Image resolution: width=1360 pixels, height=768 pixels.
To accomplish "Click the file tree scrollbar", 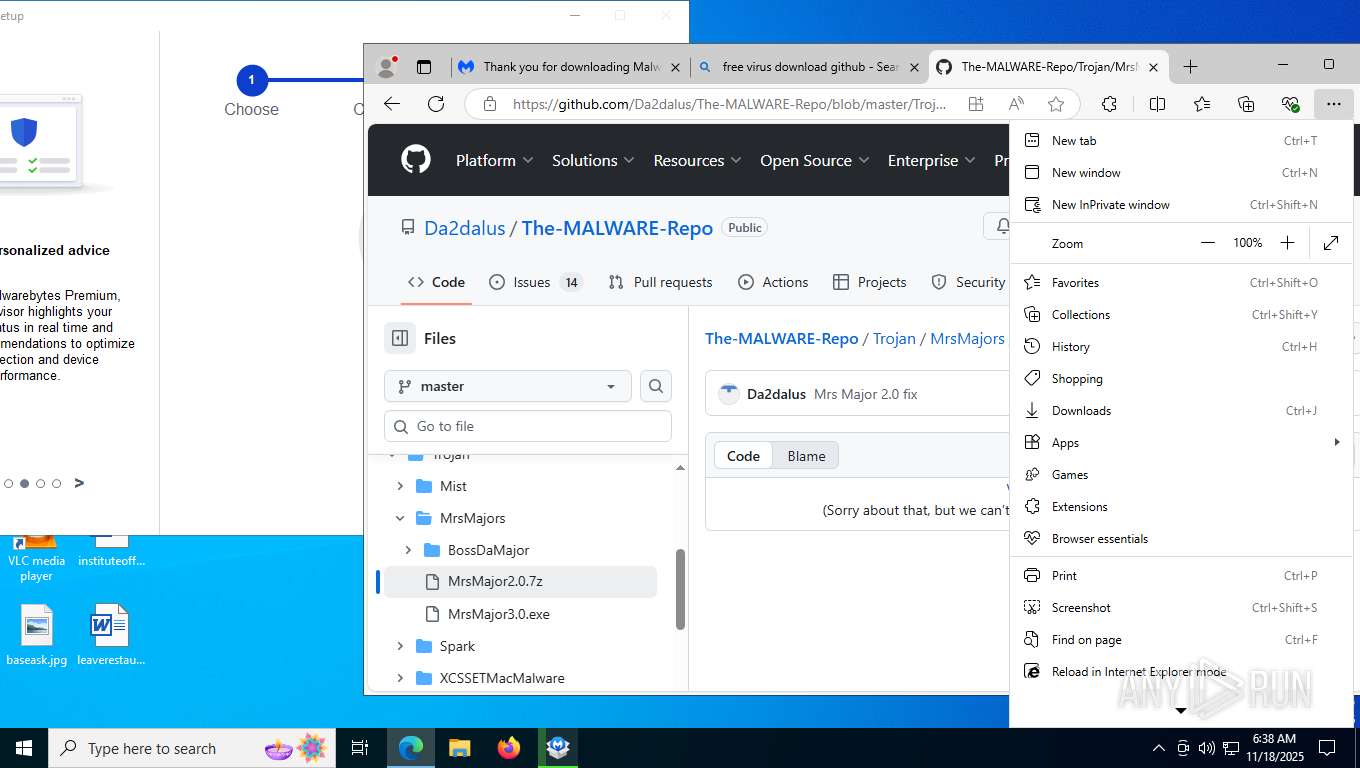I will (x=681, y=589).
